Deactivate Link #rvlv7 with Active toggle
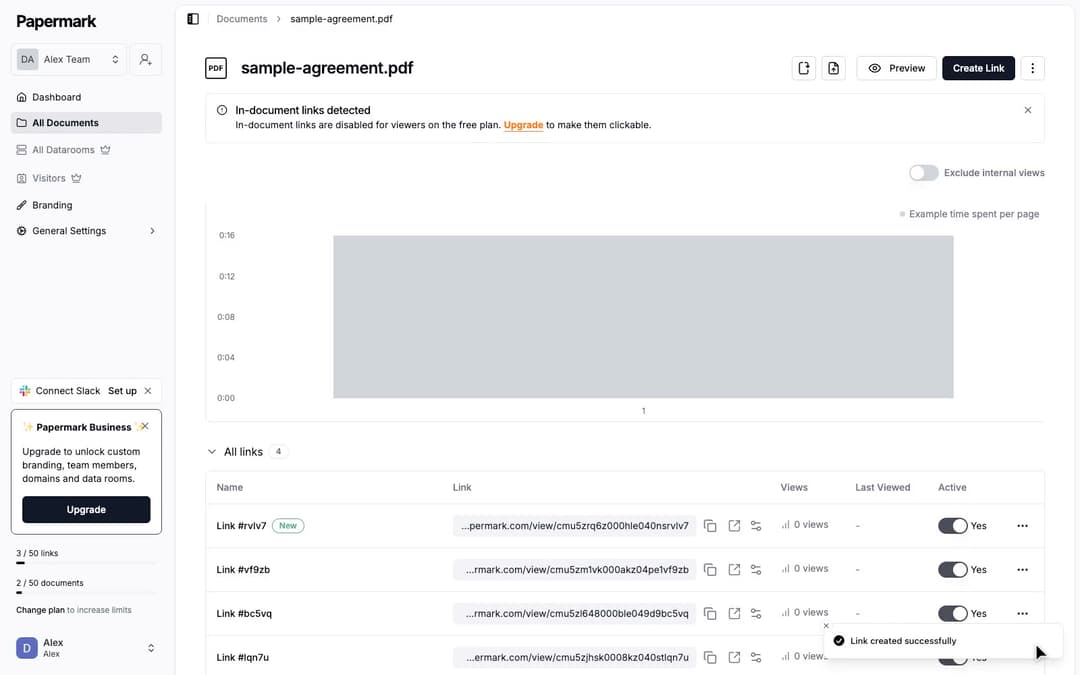 coord(953,526)
